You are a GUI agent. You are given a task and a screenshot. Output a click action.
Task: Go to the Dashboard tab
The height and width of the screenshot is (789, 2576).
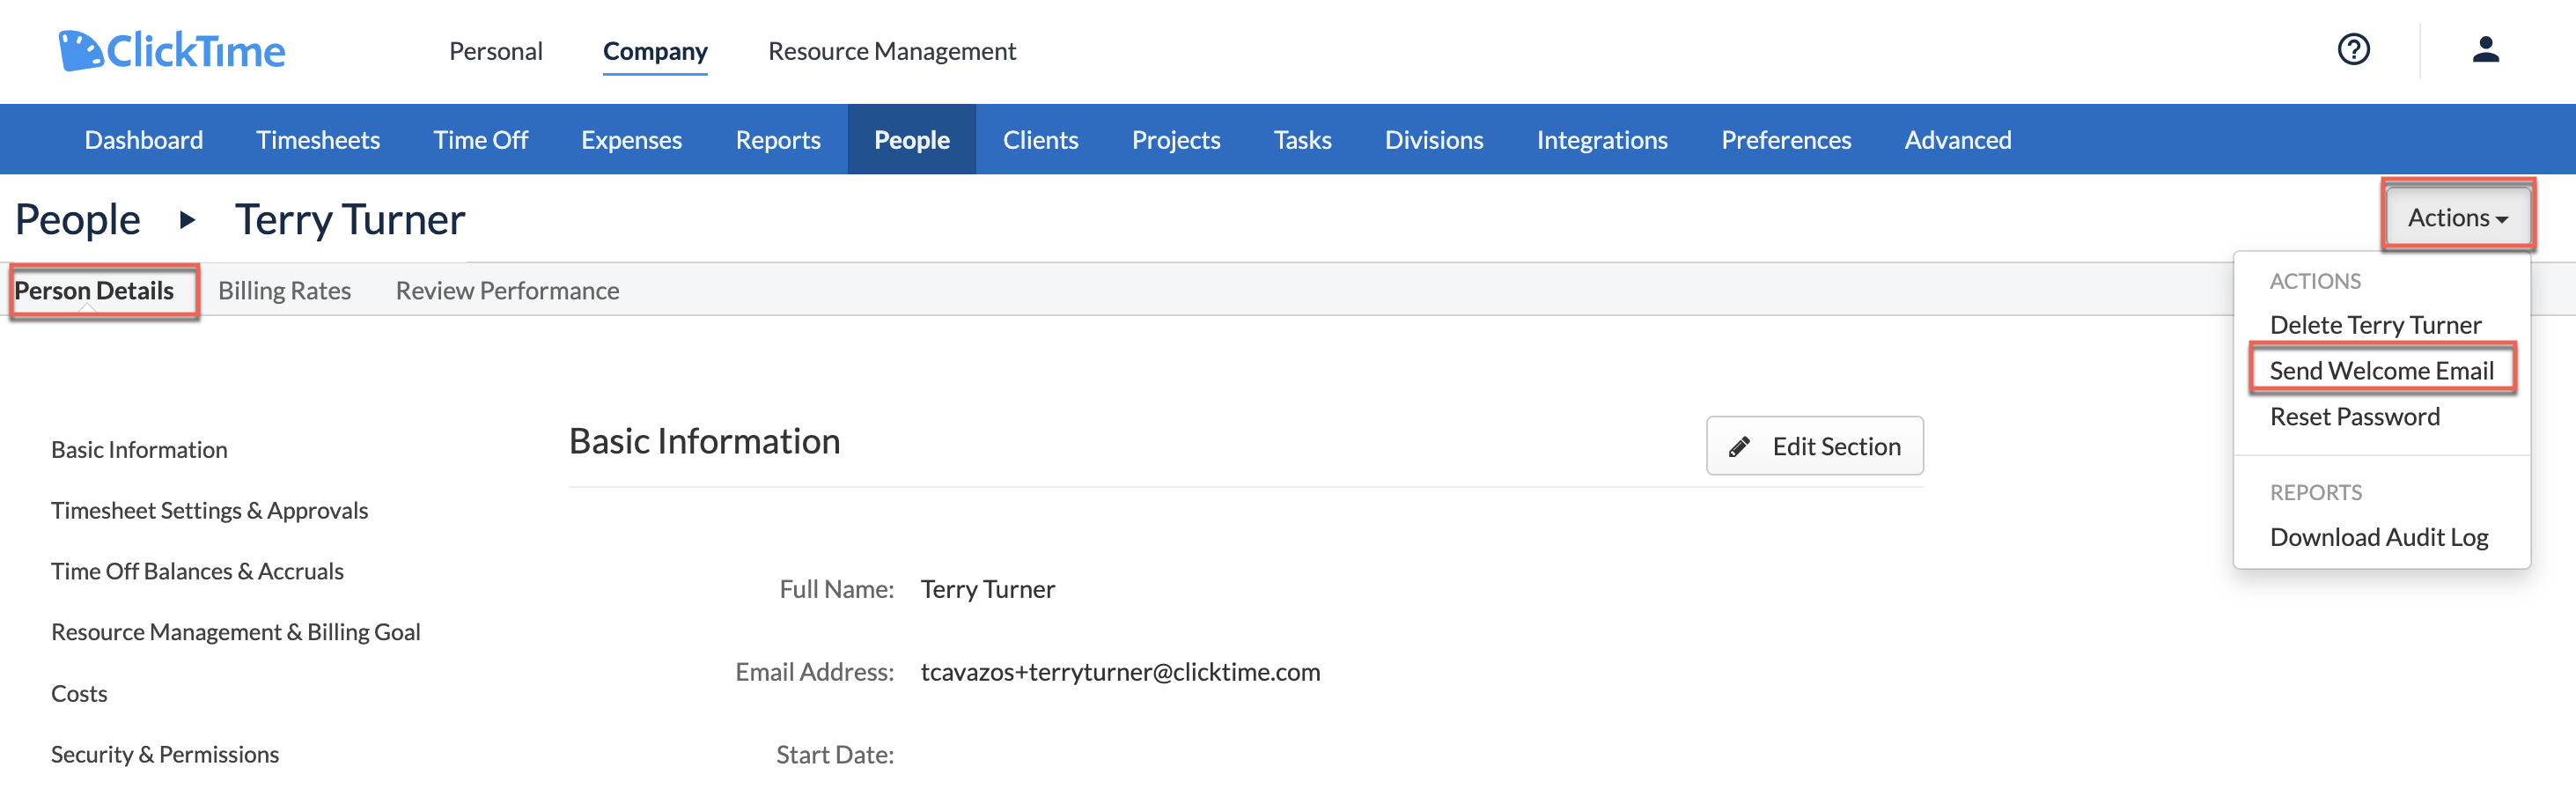[x=144, y=139]
